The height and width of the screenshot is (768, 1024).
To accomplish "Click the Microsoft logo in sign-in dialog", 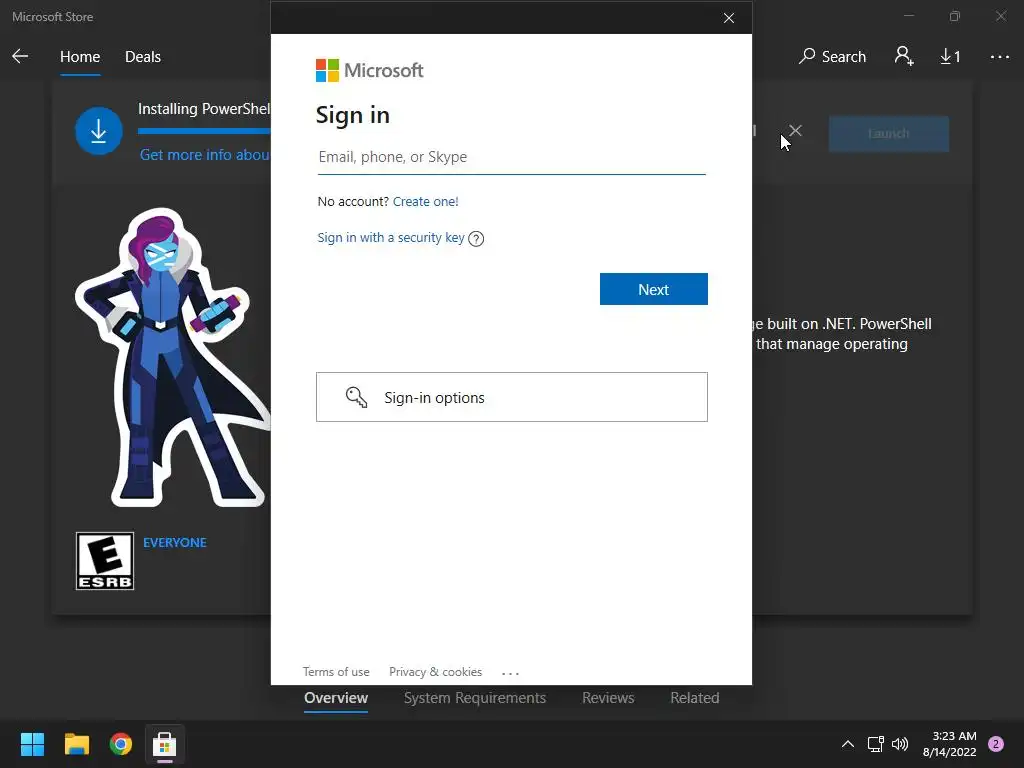I will tap(369, 71).
